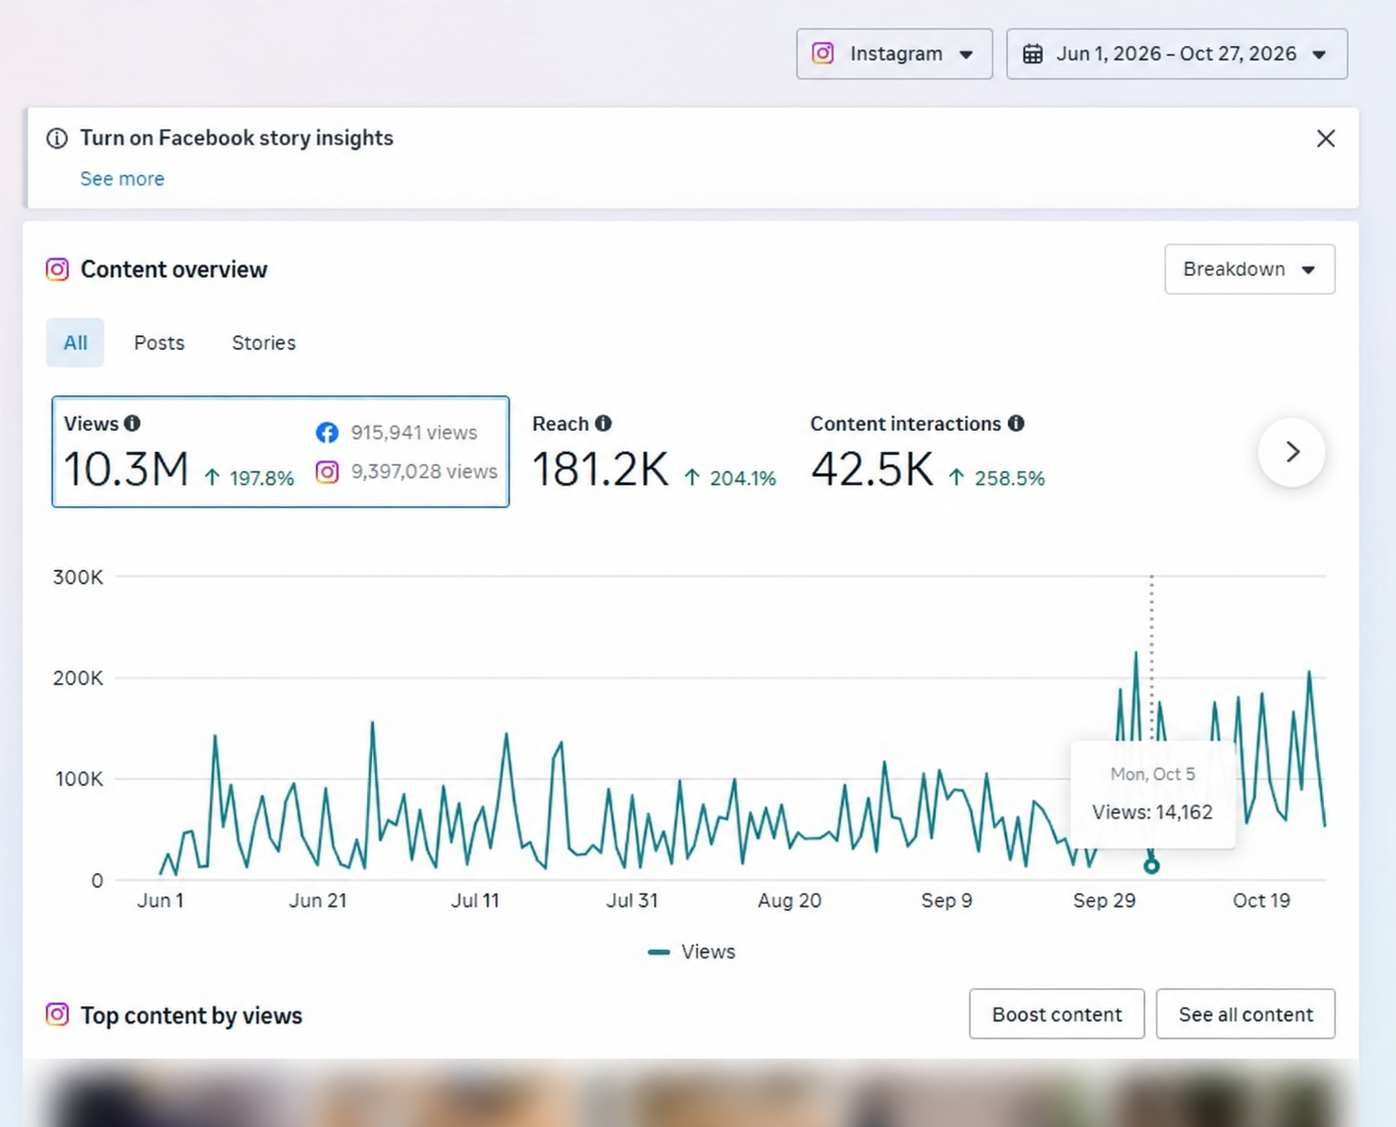Image resolution: width=1396 pixels, height=1127 pixels.
Task: Open the Jun 1 – Oct 27 date range picker
Action: click(1176, 54)
